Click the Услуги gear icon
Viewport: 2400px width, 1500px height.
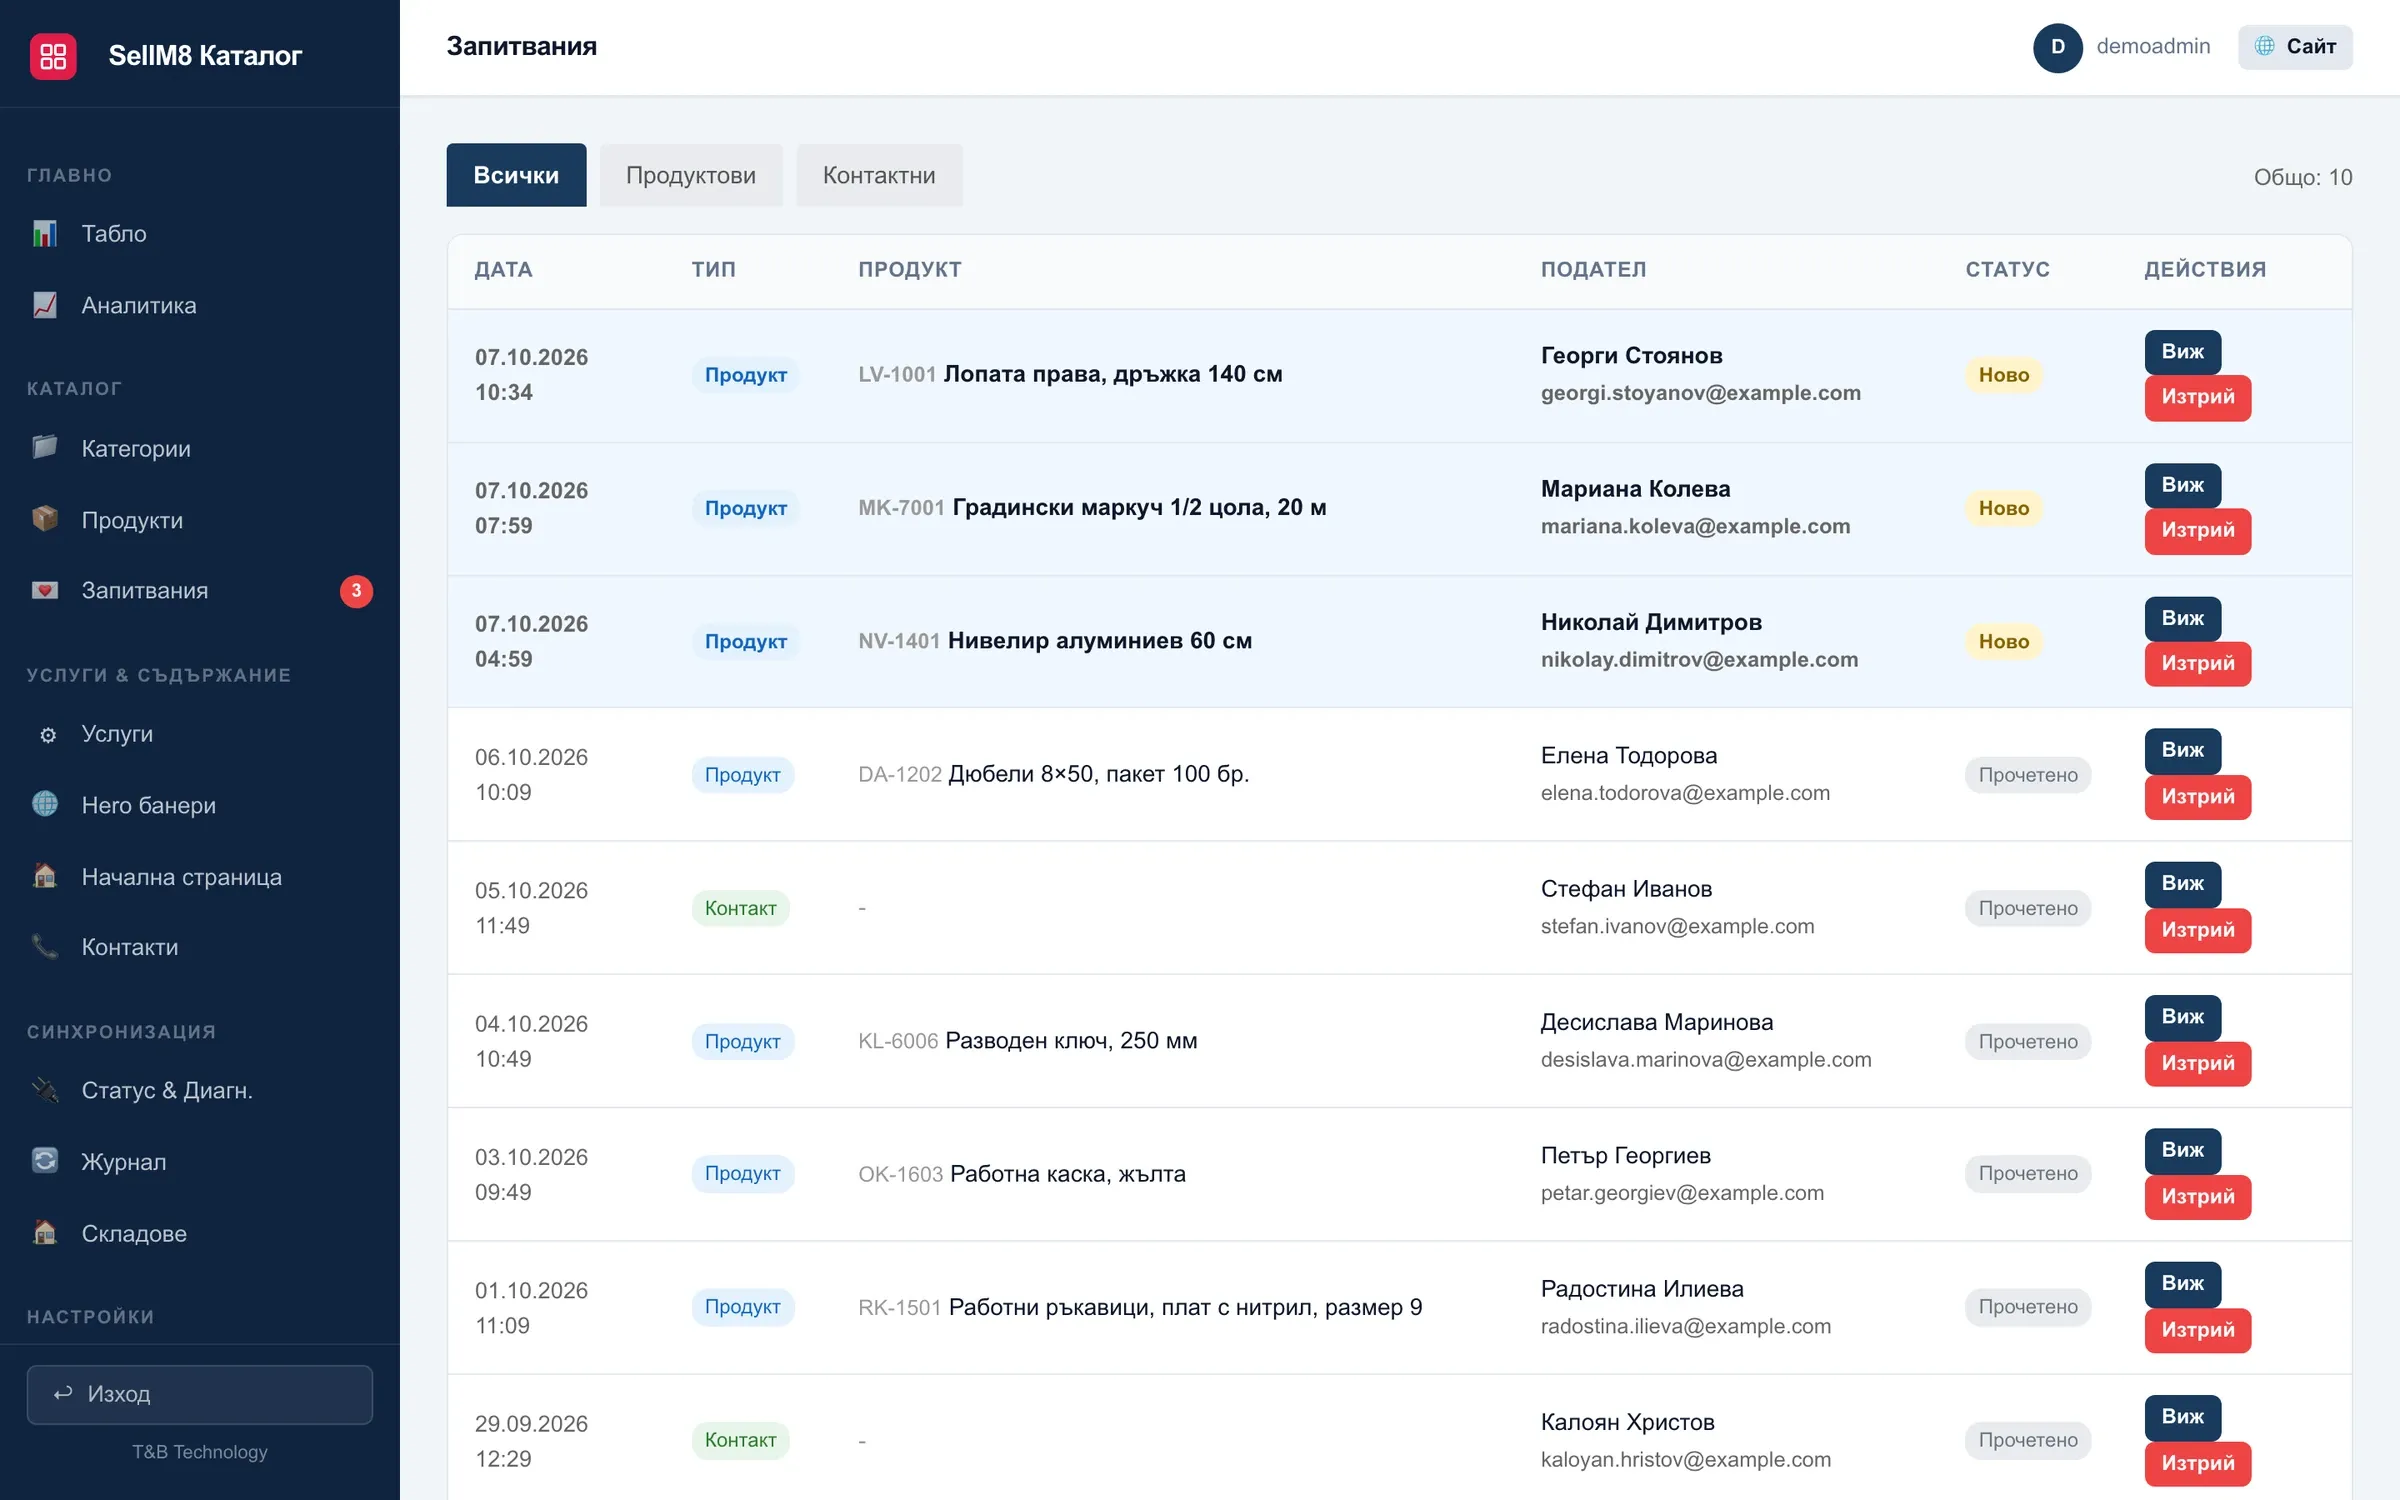47,734
